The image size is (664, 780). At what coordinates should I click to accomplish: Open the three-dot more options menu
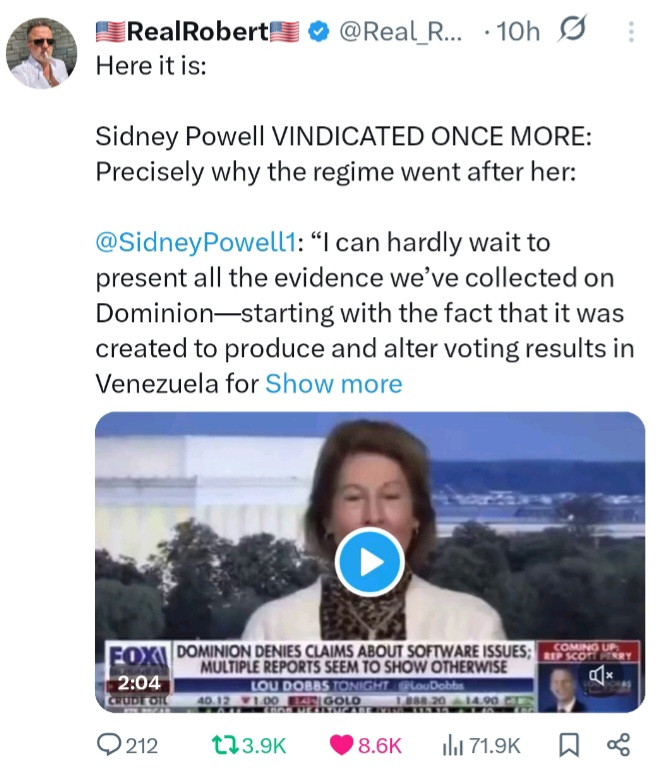click(x=631, y=32)
